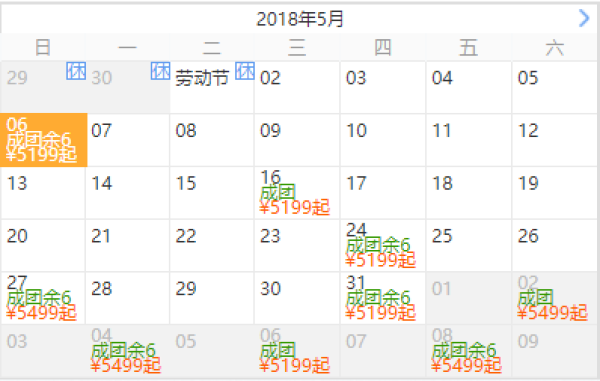Click date 22 cell
Viewport: 600px width, 381px height.
pyautogui.click(x=212, y=246)
